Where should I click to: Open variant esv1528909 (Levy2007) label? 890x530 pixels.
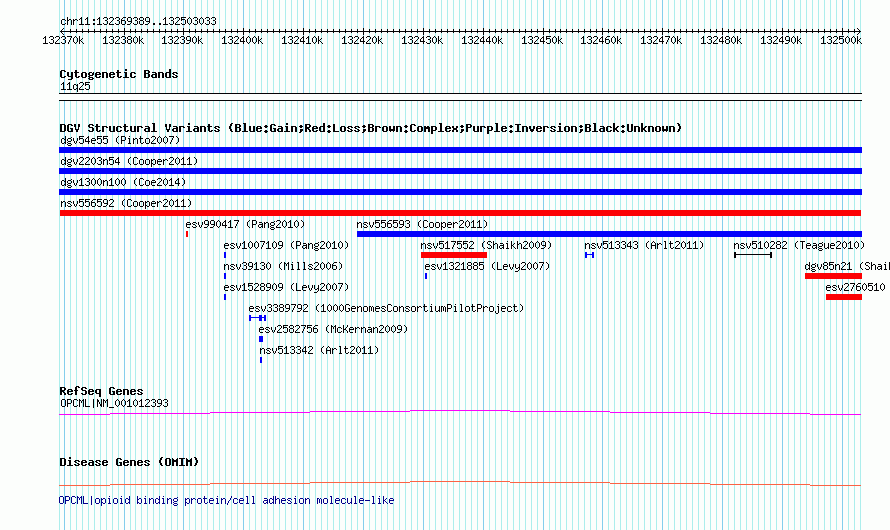(x=286, y=287)
